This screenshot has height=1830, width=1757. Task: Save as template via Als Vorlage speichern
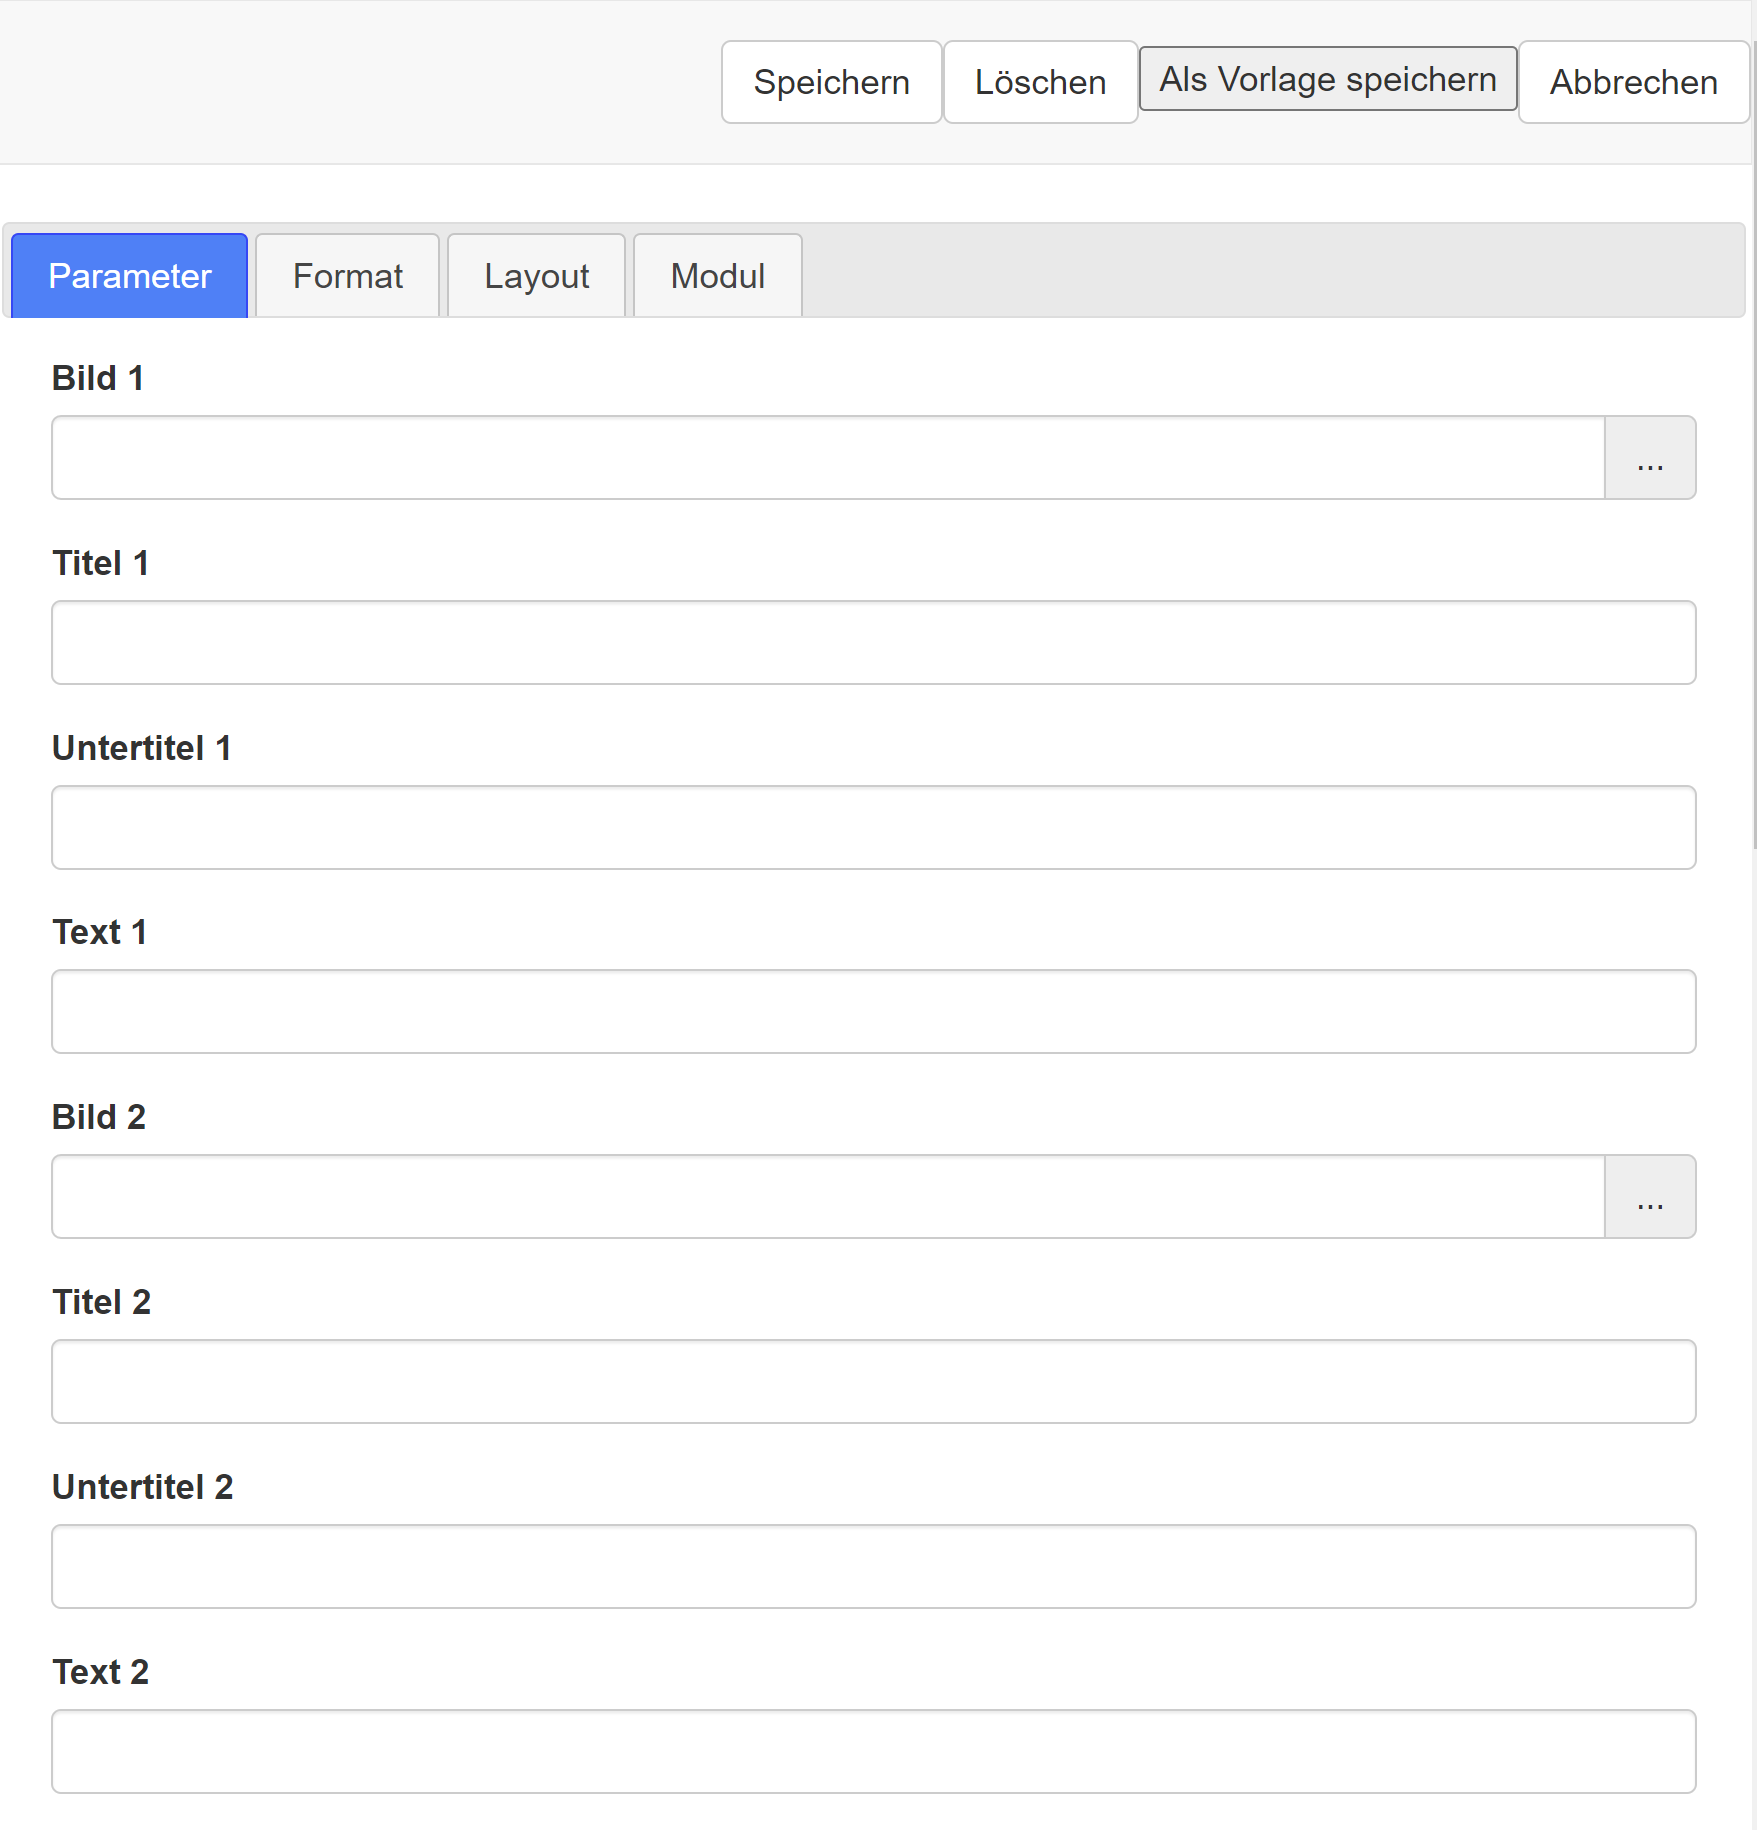click(1328, 79)
